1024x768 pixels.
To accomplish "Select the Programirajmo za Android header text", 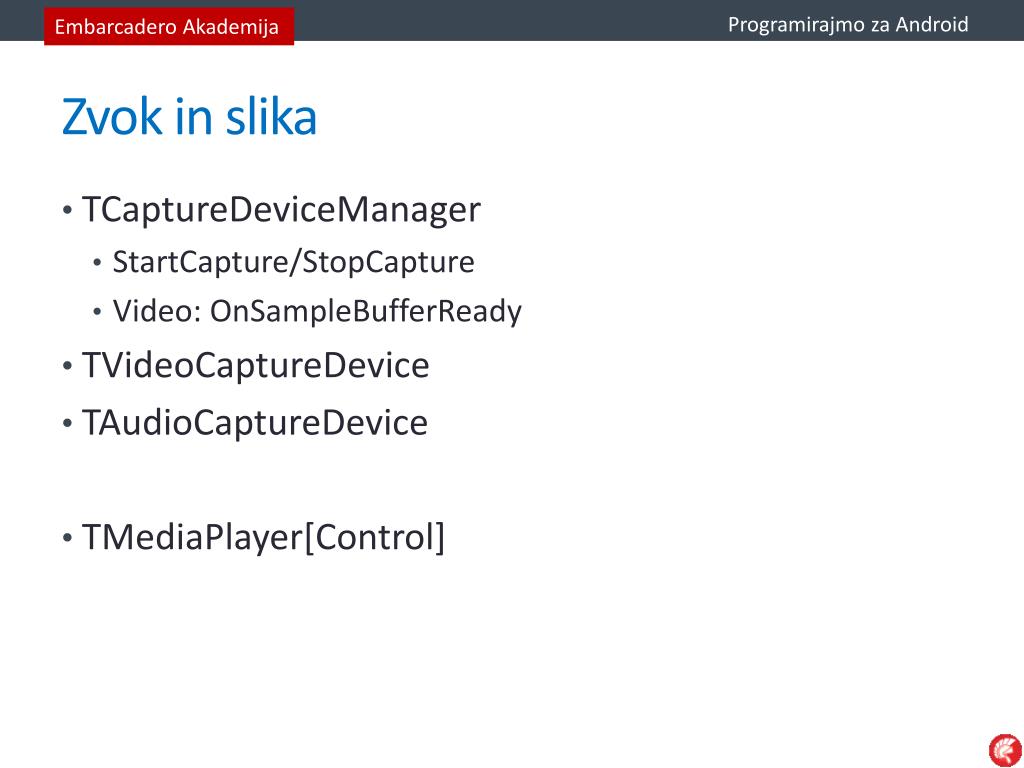I will point(848,25).
